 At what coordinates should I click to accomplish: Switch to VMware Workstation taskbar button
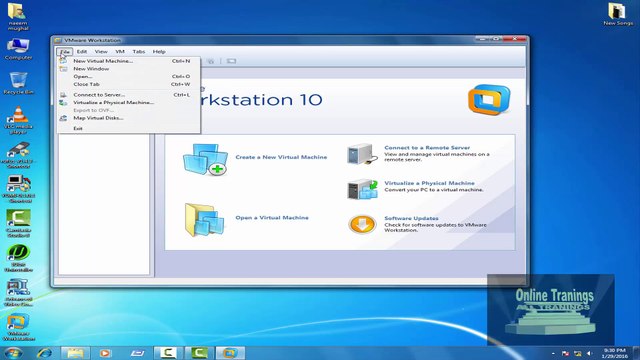click(230, 353)
